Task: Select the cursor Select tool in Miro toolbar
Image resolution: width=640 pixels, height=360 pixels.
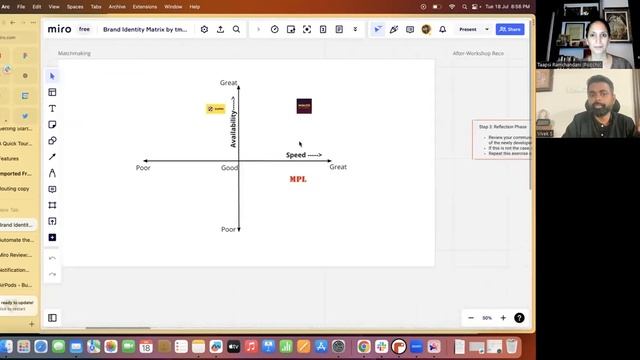Action: coord(52,76)
